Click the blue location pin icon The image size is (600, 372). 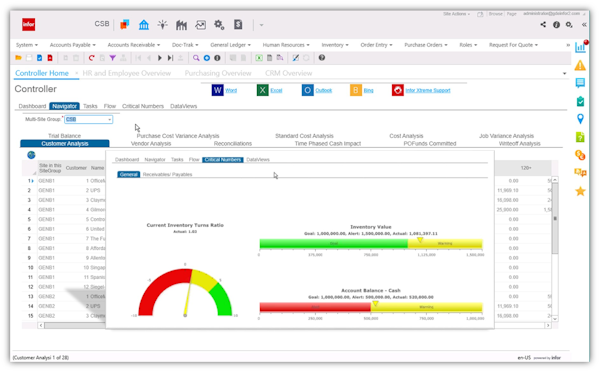point(580,119)
